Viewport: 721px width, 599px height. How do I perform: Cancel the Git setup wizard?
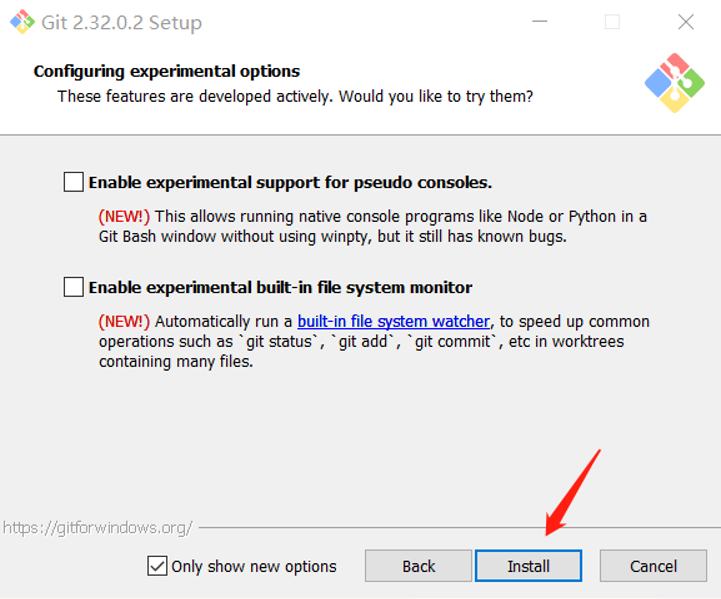pyautogui.click(x=653, y=566)
